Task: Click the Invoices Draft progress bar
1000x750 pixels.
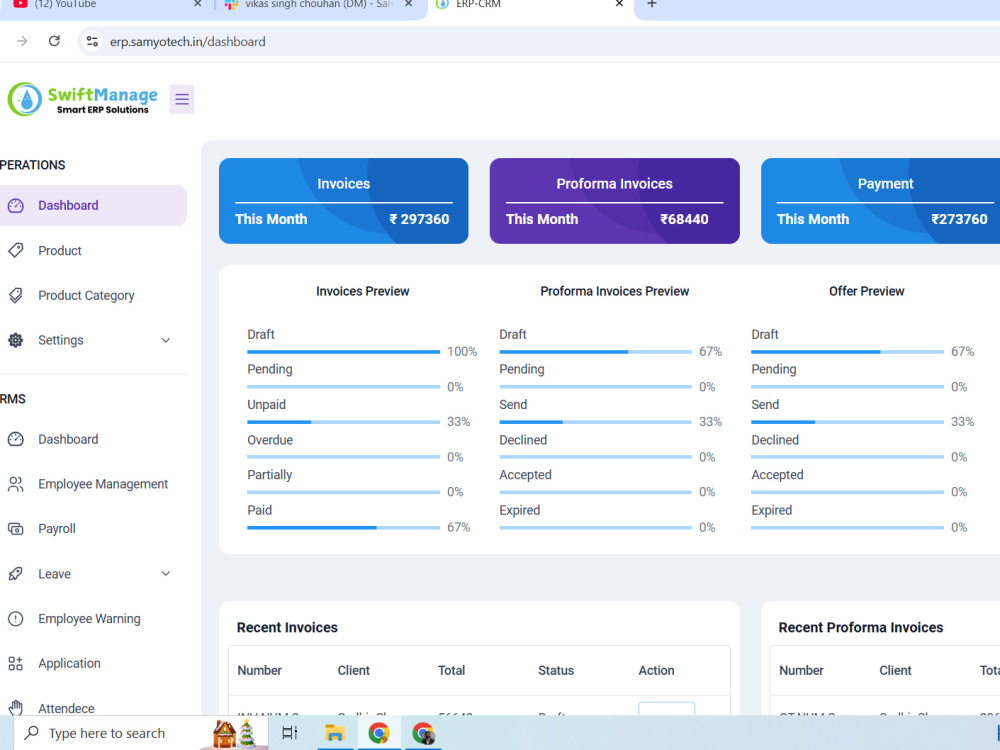Action: pyautogui.click(x=343, y=351)
